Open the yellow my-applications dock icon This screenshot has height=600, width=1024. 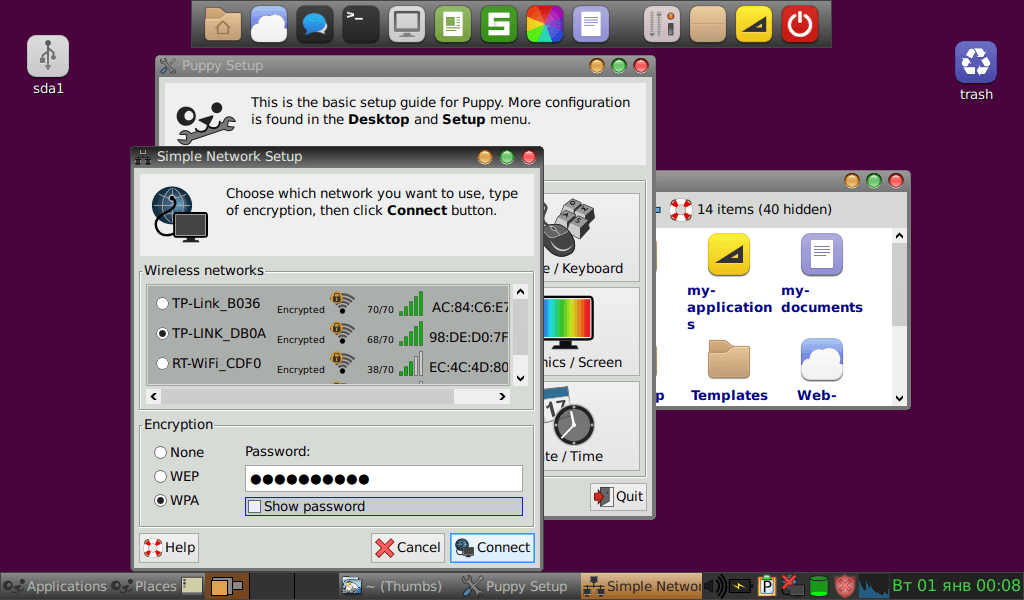tap(754, 24)
